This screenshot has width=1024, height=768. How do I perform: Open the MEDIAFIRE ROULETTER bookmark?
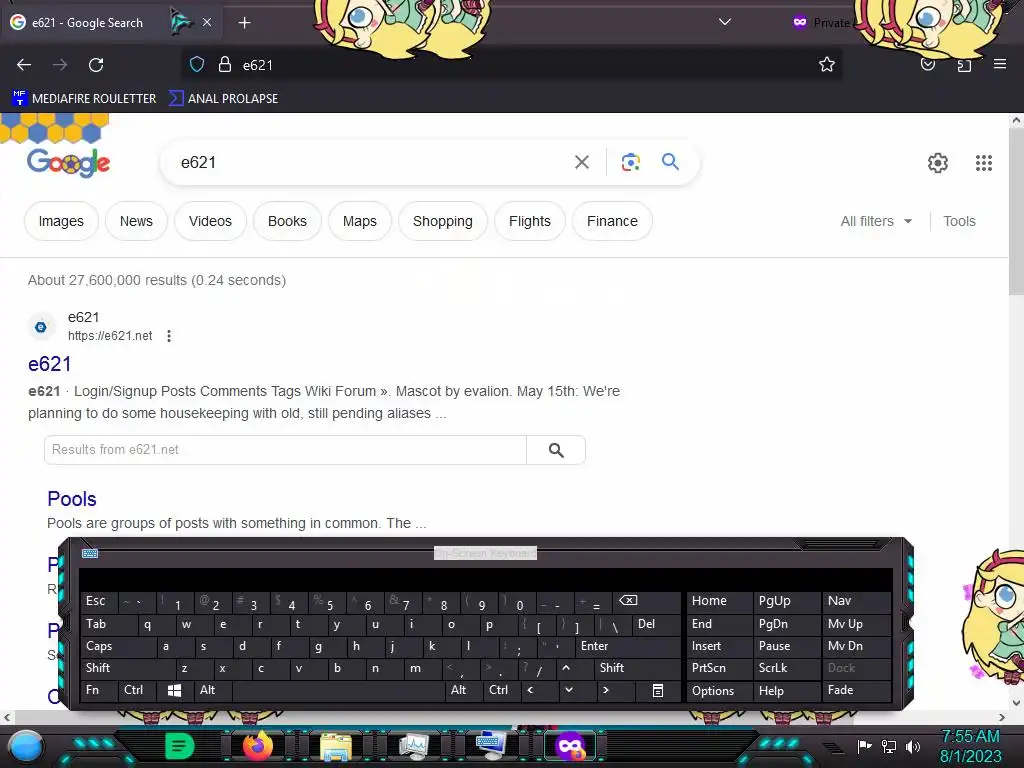84,99
